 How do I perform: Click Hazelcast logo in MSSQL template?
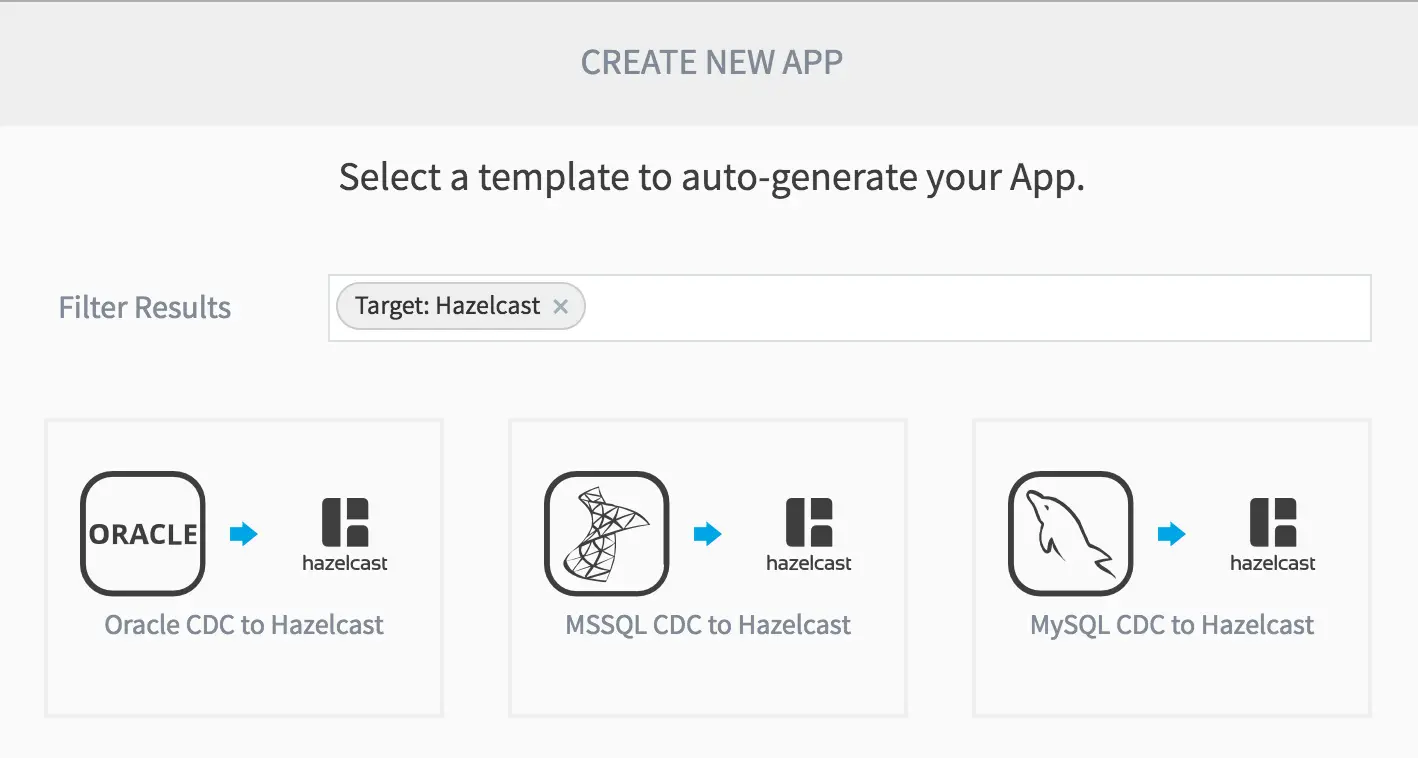pyautogui.click(x=809, y=534)
